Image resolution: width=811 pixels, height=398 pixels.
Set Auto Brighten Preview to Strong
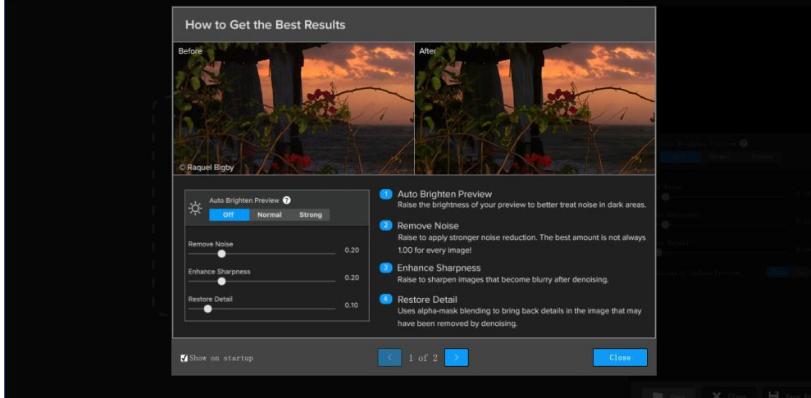pos(310,215)
